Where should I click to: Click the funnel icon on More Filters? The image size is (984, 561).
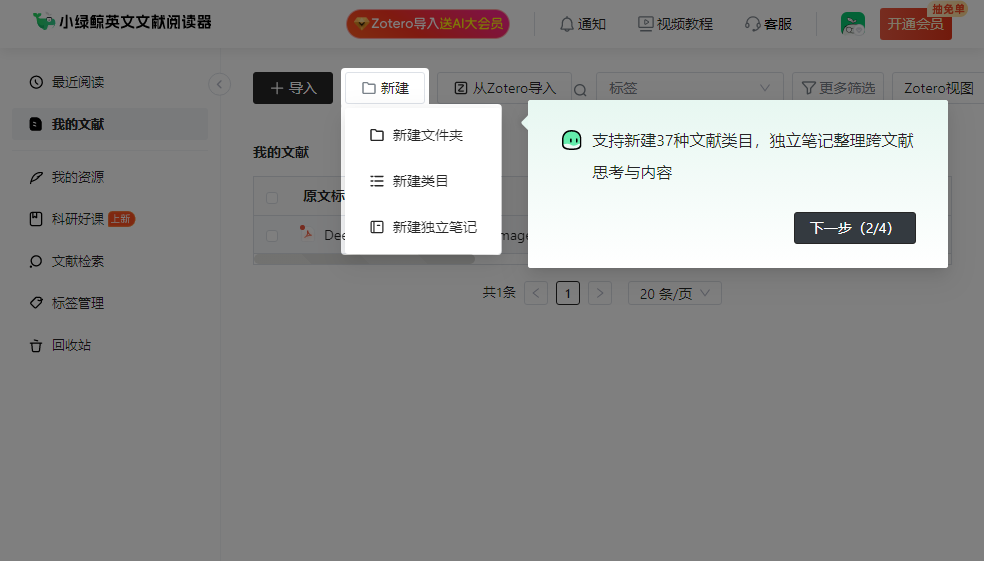tap(809, 88)
